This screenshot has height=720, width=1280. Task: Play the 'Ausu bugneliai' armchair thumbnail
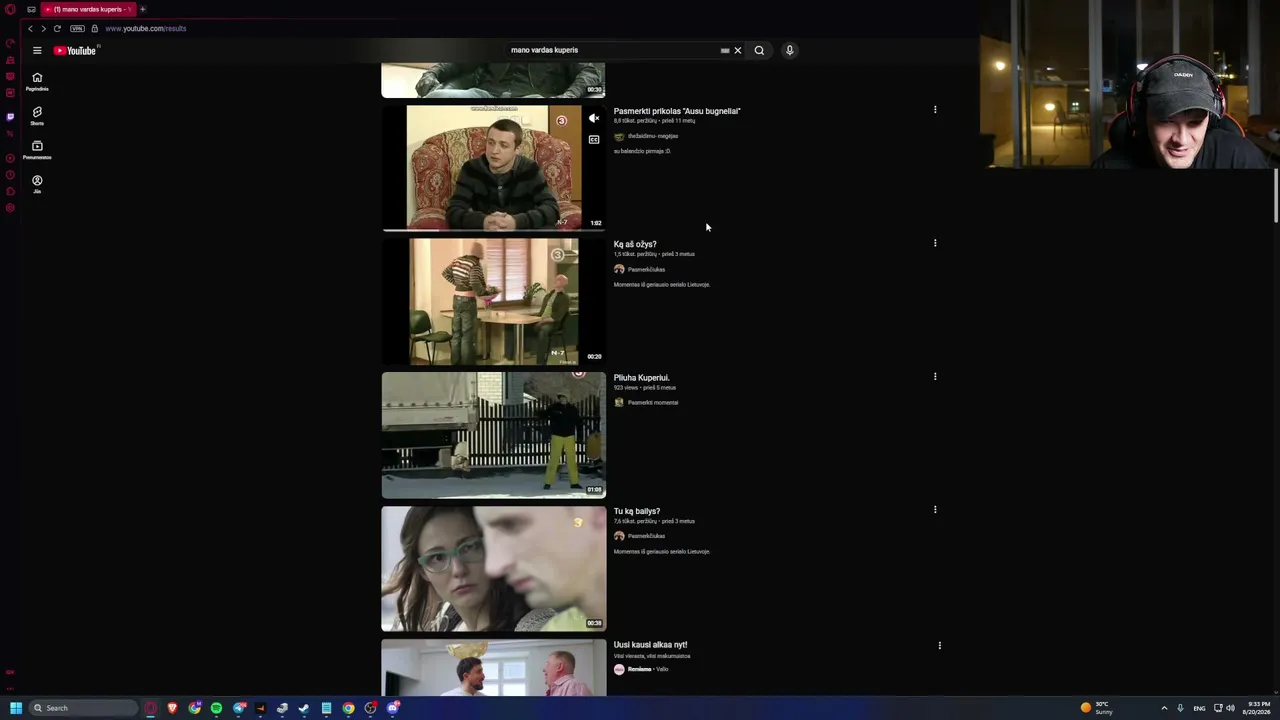point(493,168)
